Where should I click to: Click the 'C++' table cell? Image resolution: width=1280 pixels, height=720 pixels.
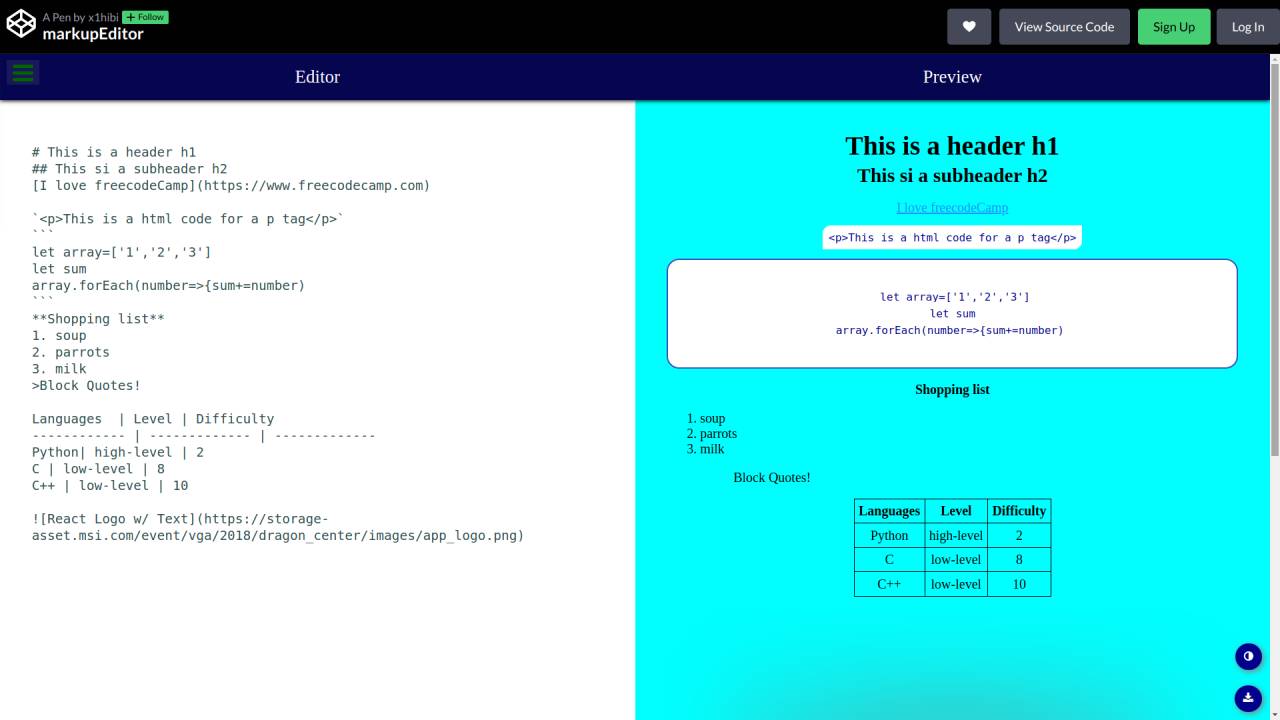pos(889,584)
